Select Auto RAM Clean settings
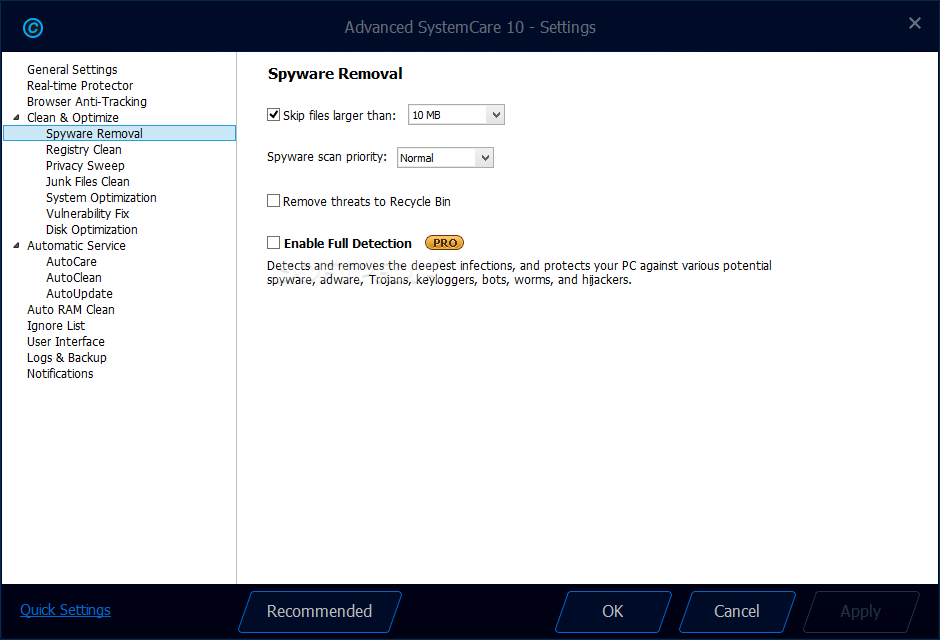The width and height of the screenshot is (940, 640). click(71, 310)
